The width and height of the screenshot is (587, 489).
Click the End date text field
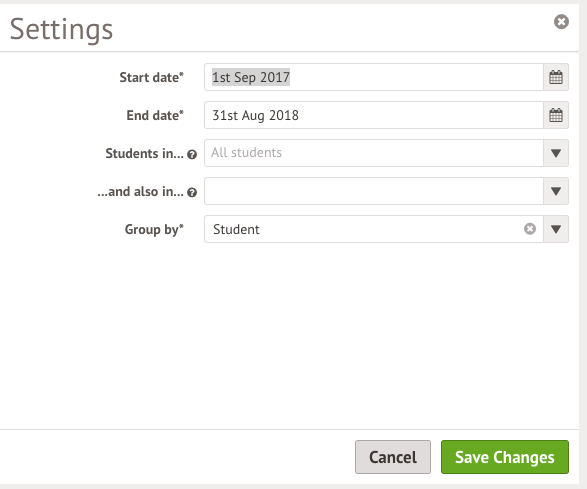click(374, 115)
